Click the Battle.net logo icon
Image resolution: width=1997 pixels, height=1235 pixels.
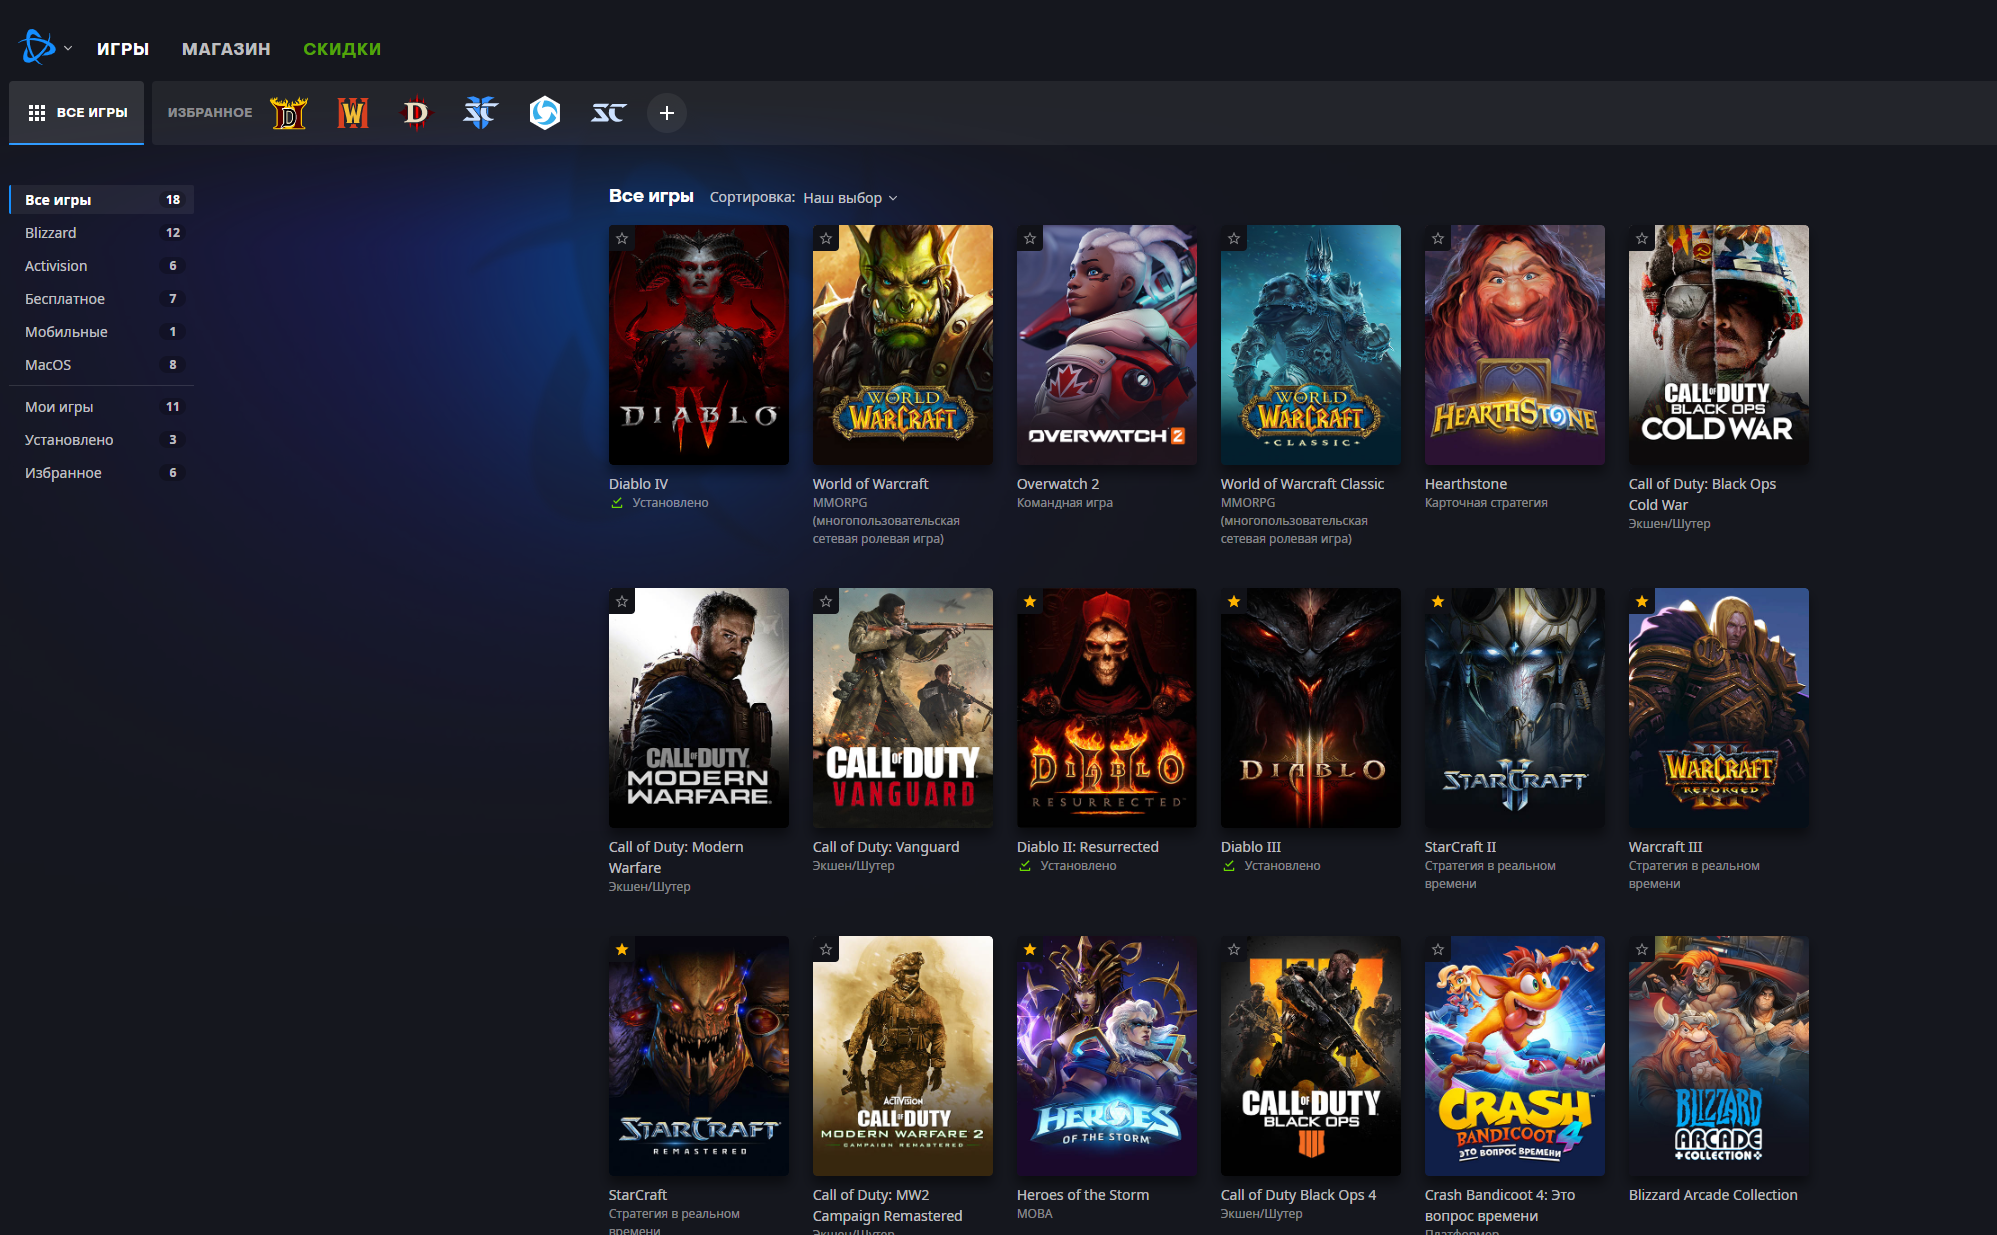[x=38, y=47]
